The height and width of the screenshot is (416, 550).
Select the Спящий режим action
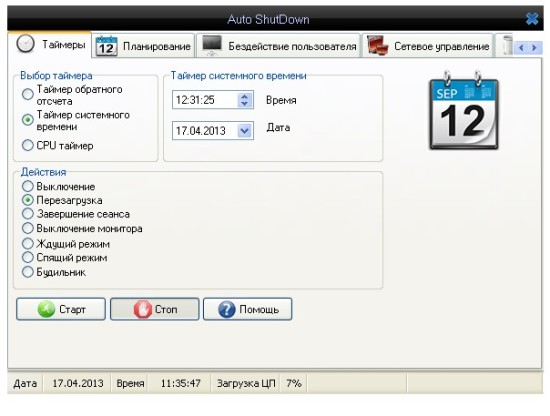click(x=28, y=257)
